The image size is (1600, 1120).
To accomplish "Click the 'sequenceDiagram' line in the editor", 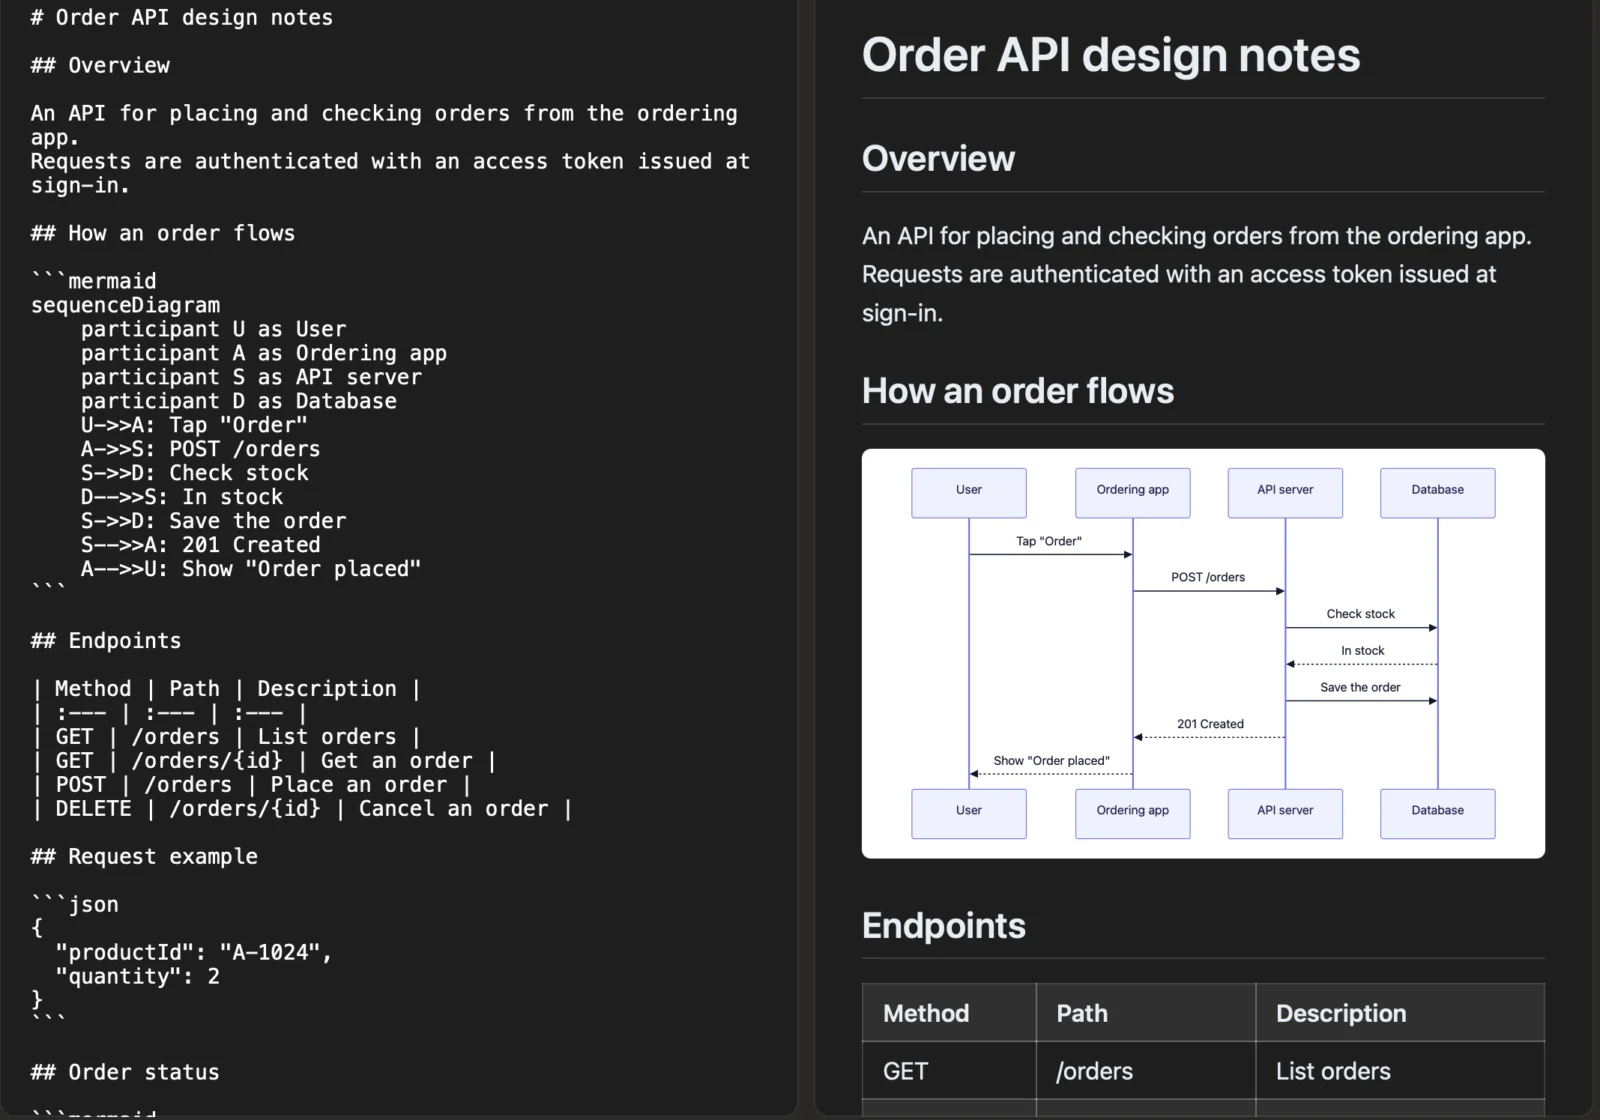I will [x=125, y=305].
